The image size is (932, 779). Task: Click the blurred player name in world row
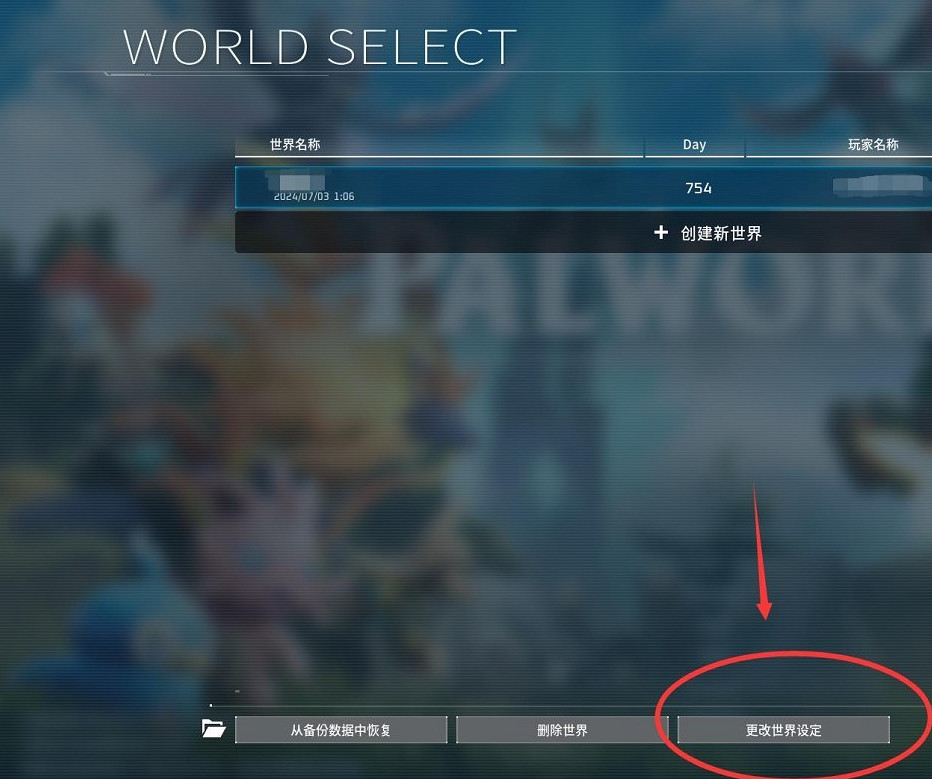point(881,185)
